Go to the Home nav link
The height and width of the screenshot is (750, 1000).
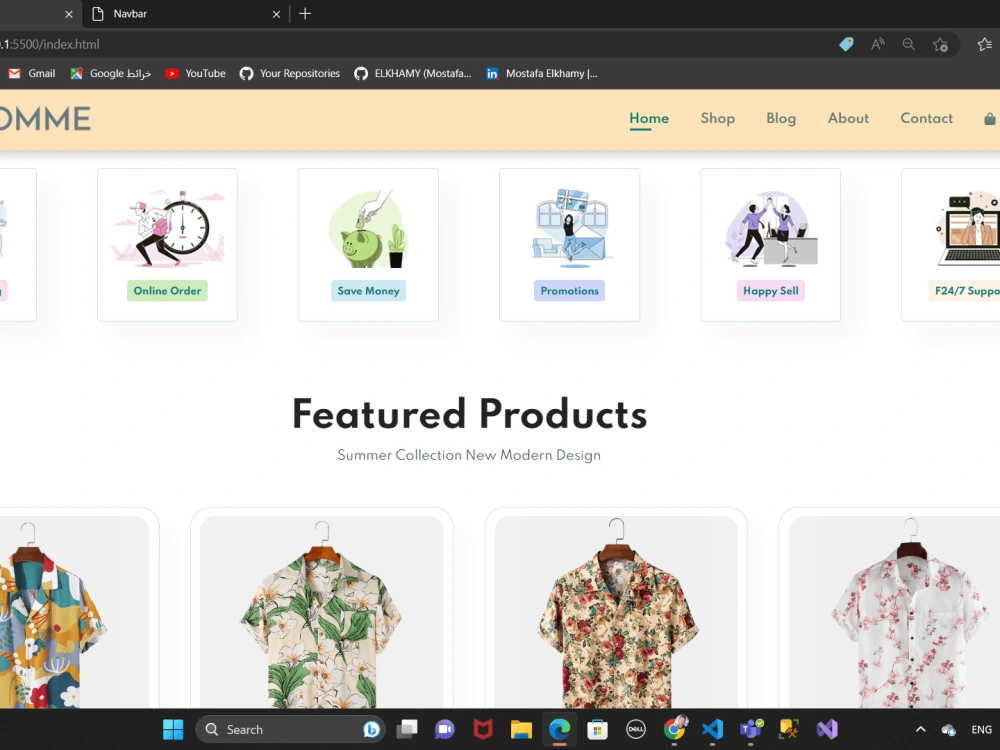649,118
